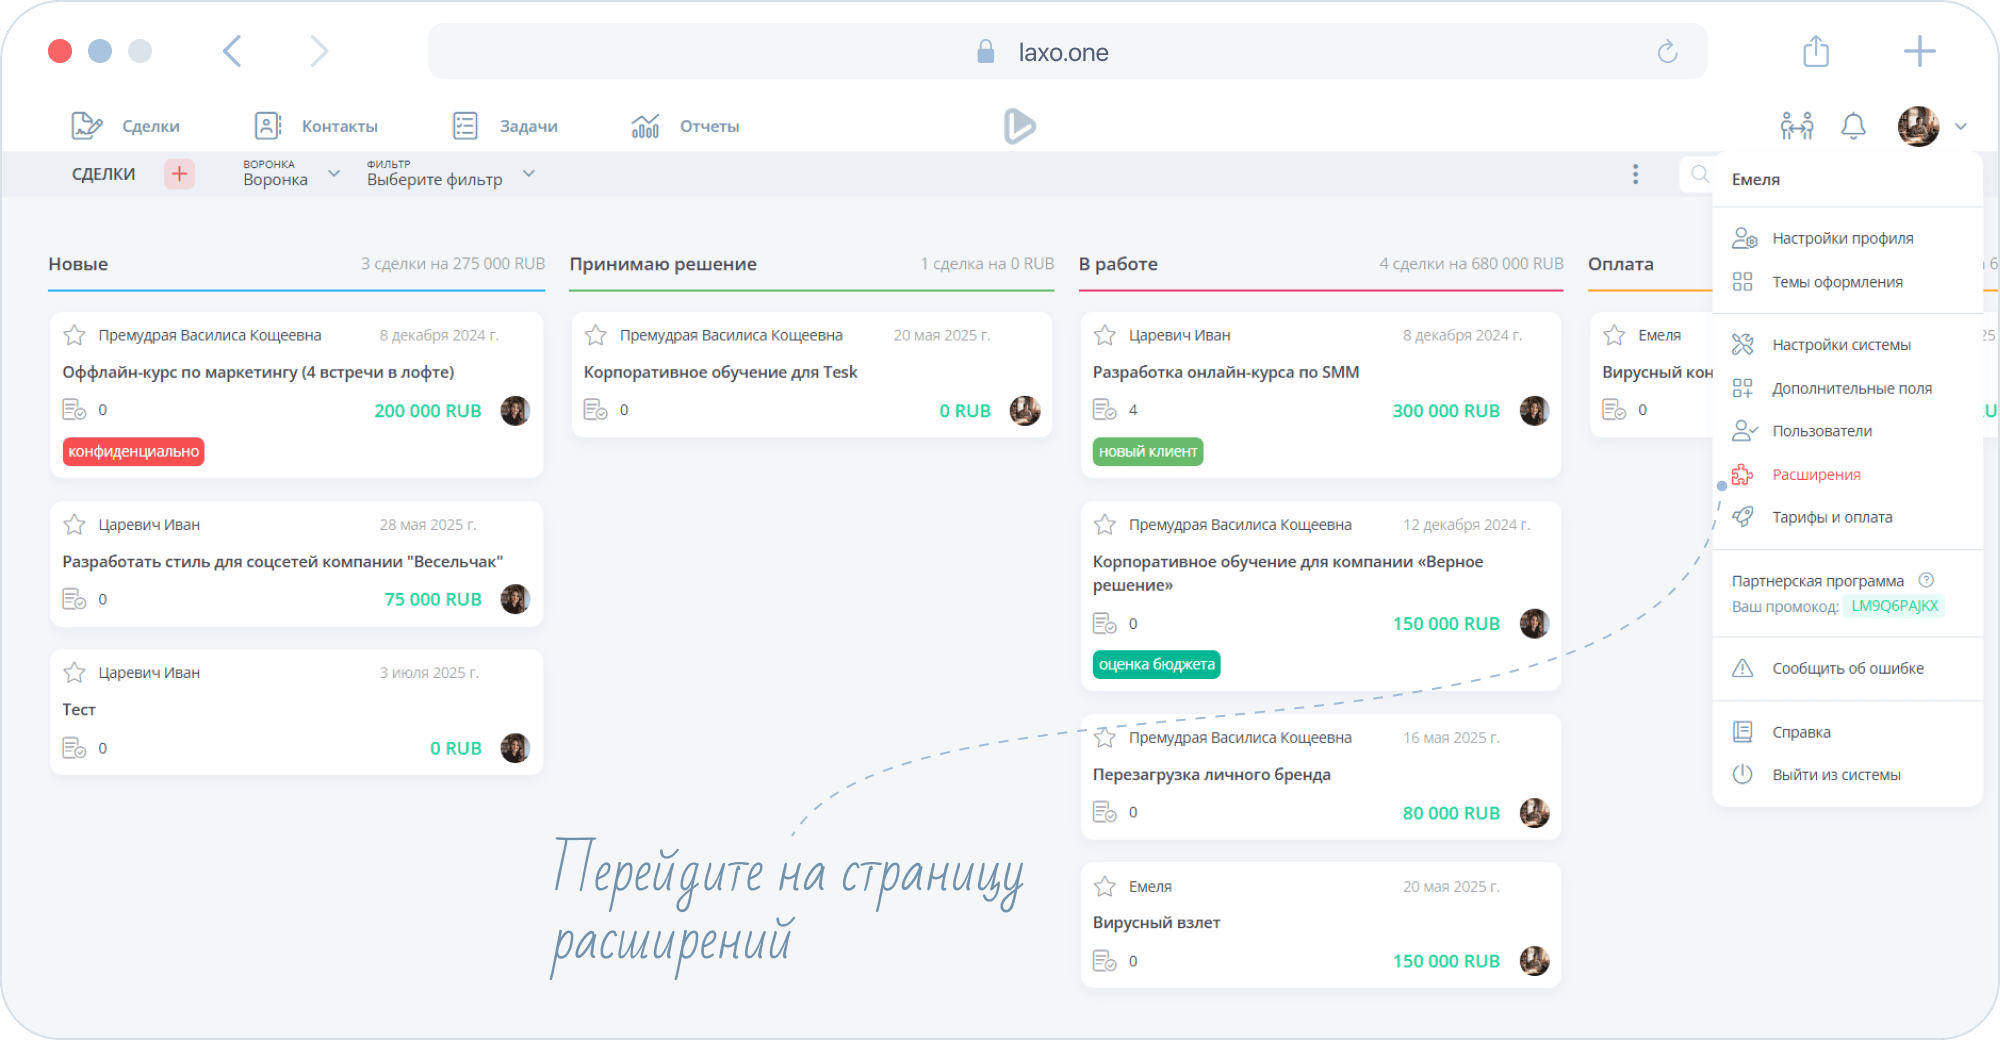Open the notifications bell icon
The height and width of the screenshot is (1040, 2000).
1853,126
